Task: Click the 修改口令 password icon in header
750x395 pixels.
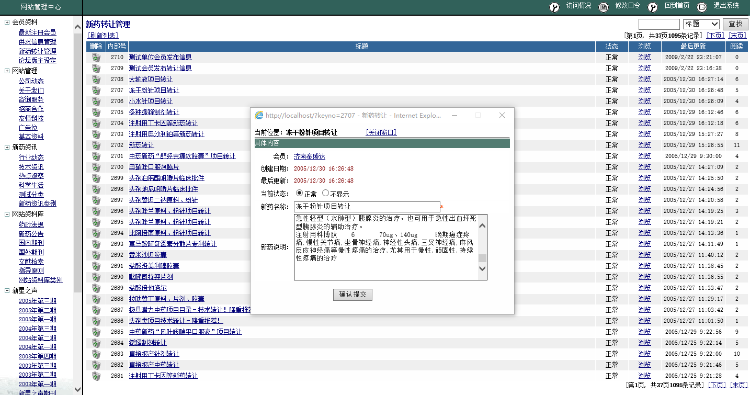Action: 604,7
